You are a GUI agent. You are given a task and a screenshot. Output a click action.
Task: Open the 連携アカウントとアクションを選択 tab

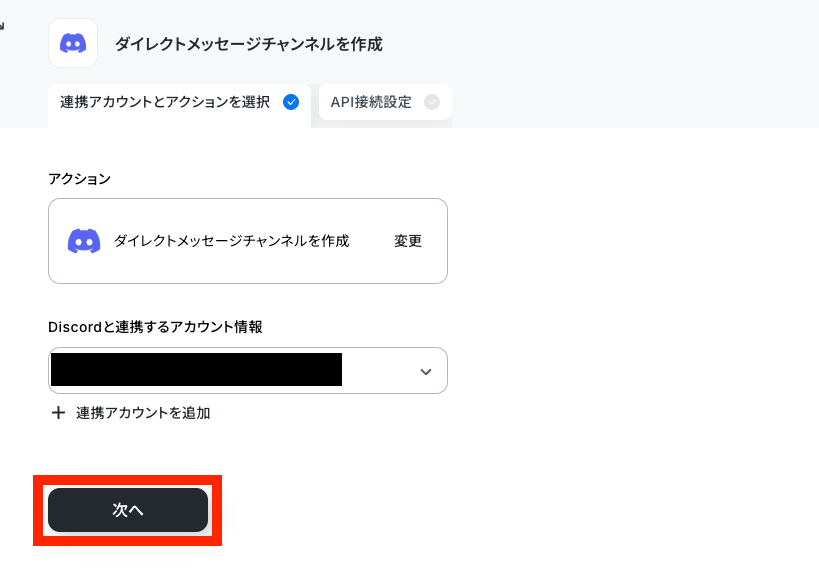click(x=179, y=102)
